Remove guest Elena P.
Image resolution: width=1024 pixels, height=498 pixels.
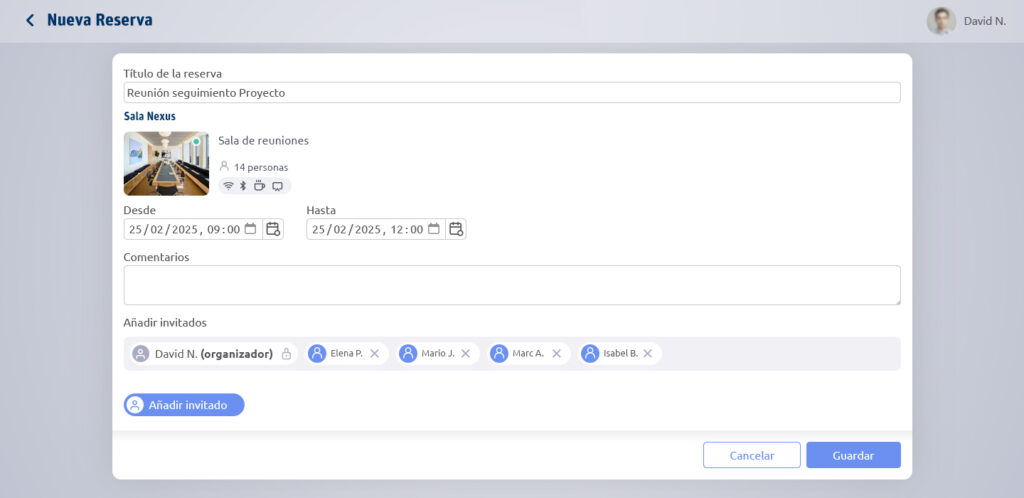click(x=374, y=353)
